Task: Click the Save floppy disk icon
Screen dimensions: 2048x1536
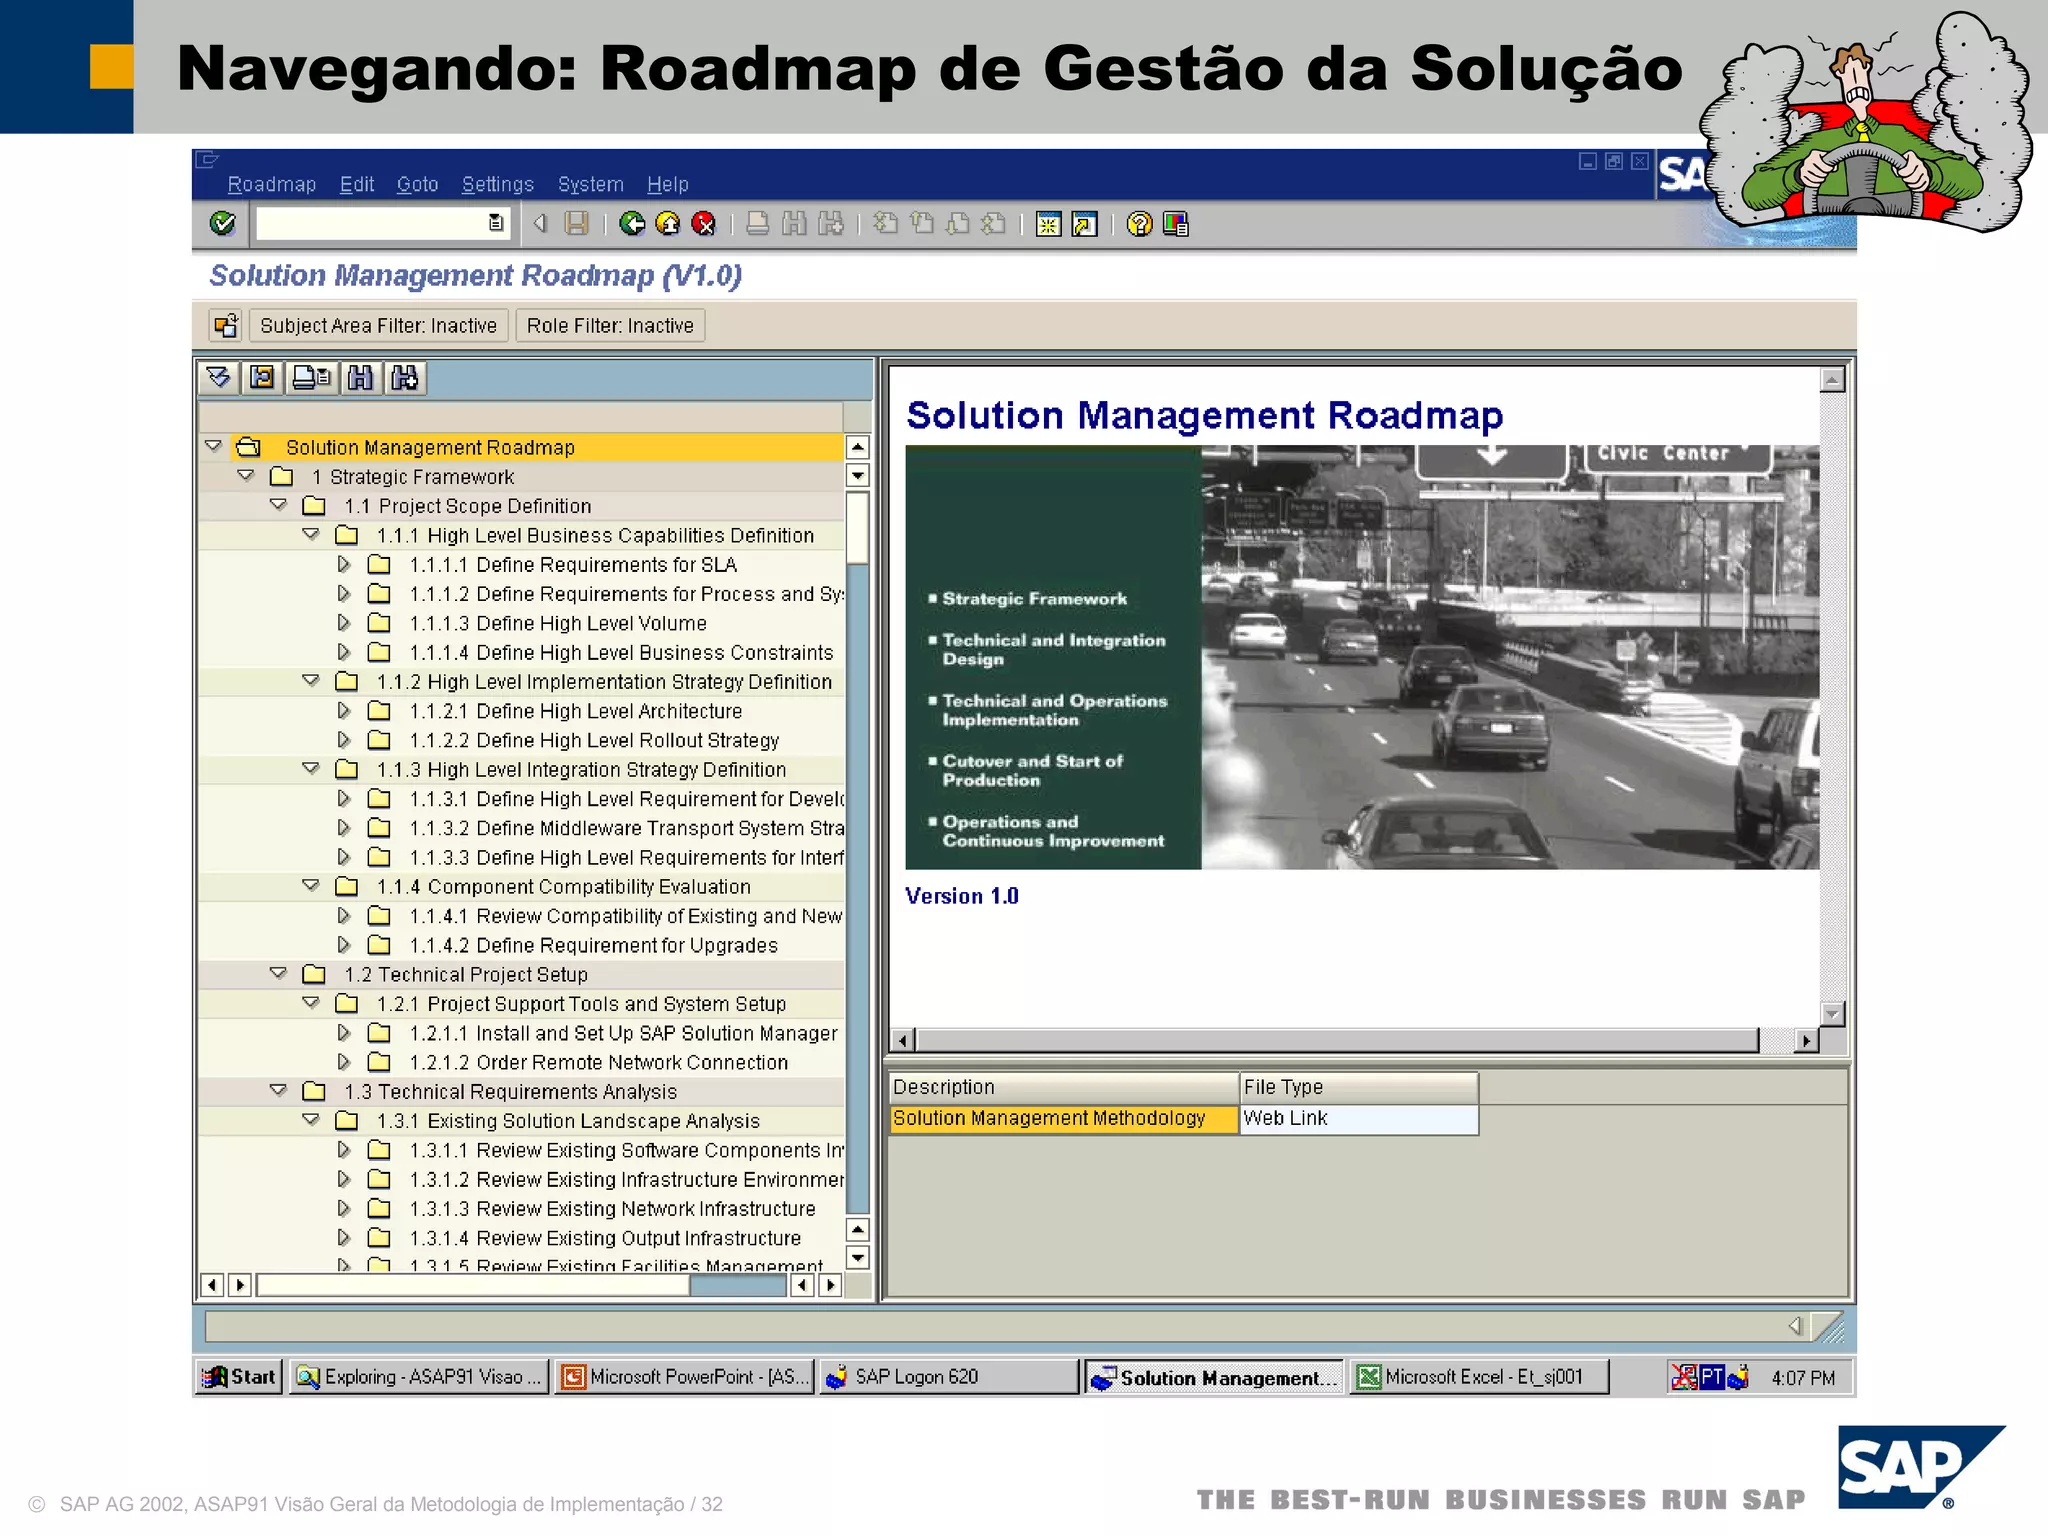Action: pyautogui.click(x=576, y=224)
